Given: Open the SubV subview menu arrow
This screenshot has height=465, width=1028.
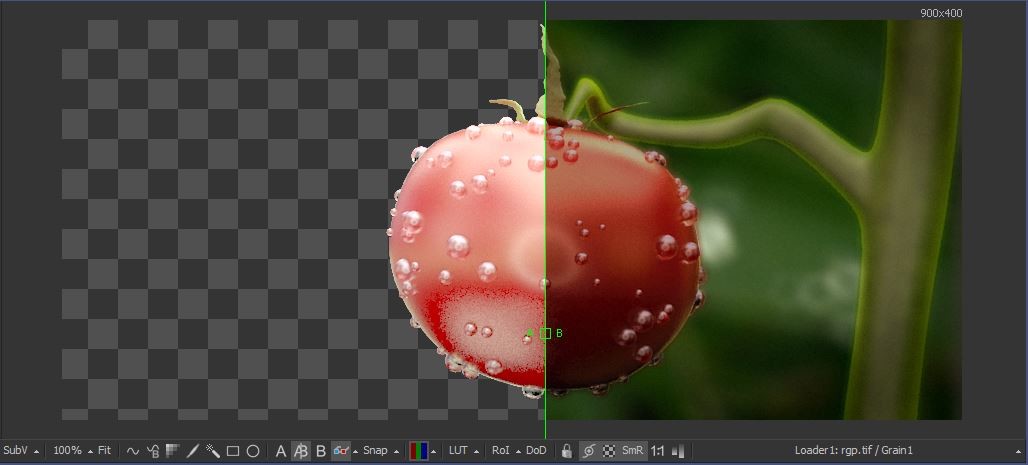Looking at the screenshot, I should click(x=36, y=451).
